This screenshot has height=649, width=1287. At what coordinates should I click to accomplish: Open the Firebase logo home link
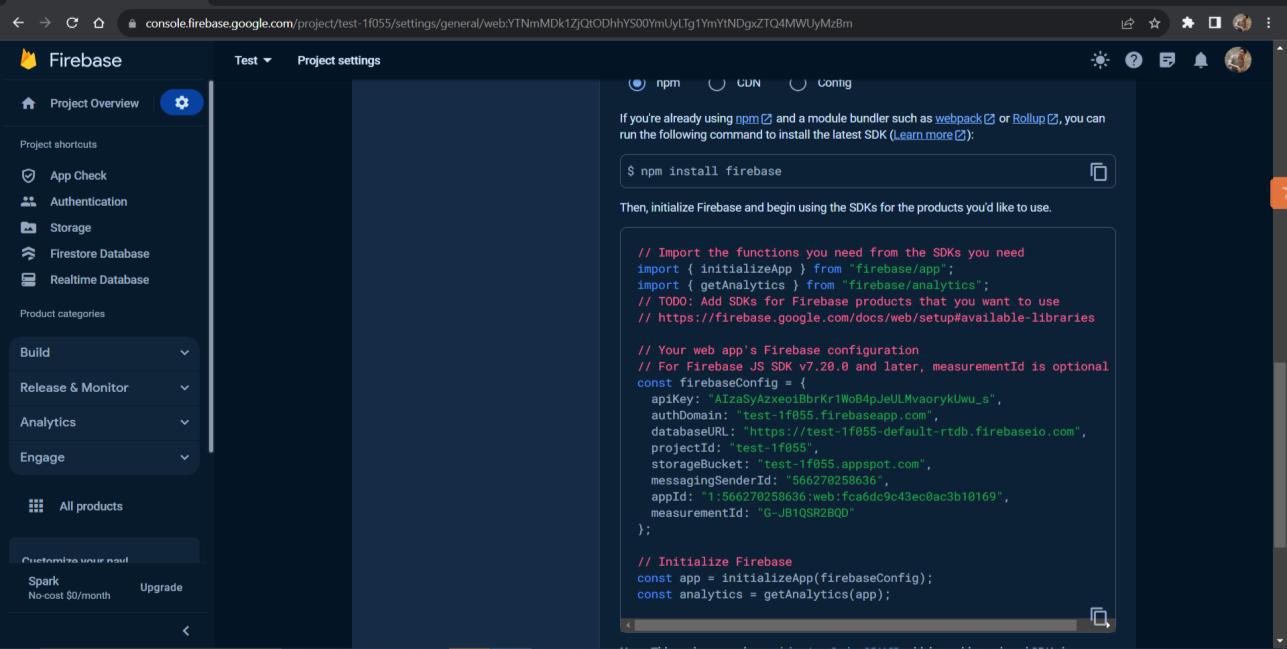coord(71,60)
